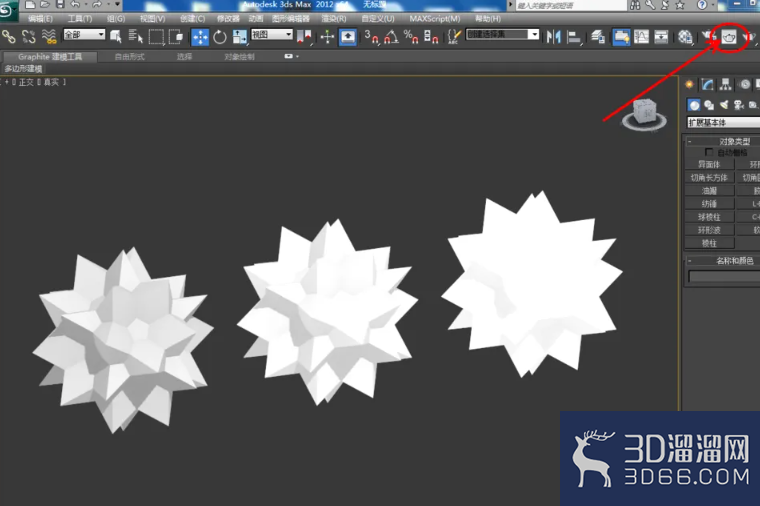Activate the Select and Rotate tool
Screen dimensions: 760x506
point(220,37)
